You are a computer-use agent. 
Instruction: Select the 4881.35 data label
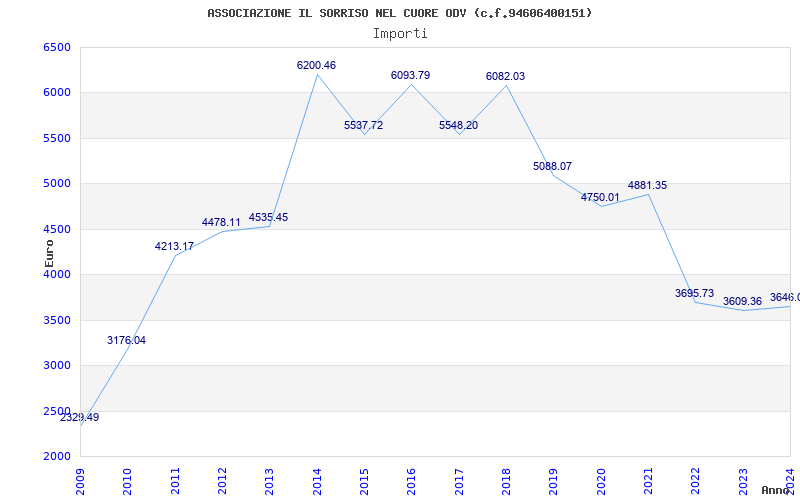click(x=647, y=185)
